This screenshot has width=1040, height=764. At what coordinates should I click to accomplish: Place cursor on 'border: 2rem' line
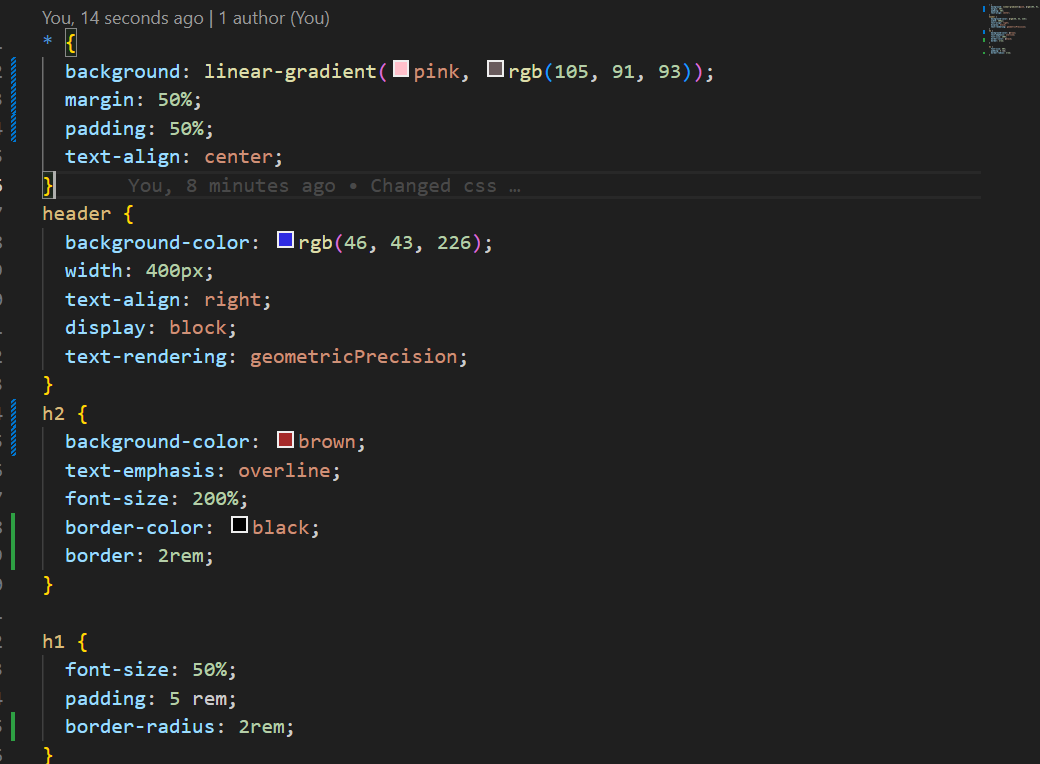(139, 556)
